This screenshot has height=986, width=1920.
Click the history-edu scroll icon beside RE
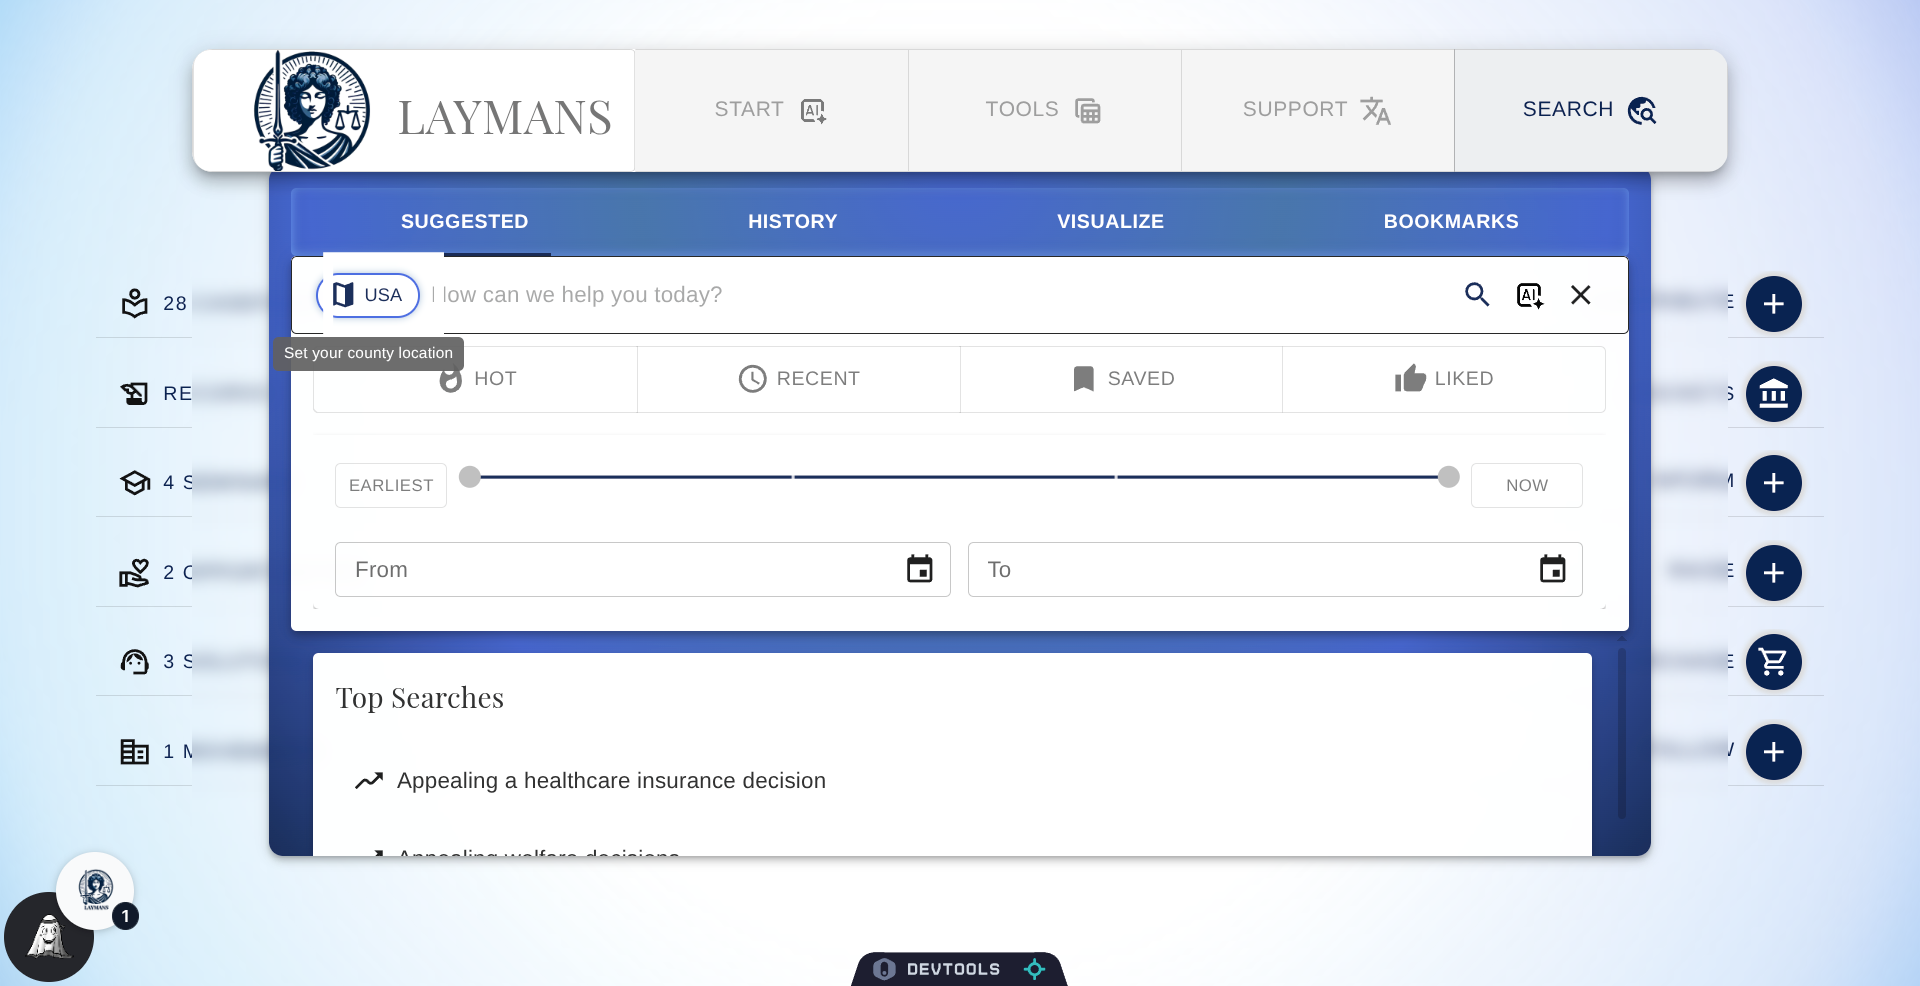[135, 393]
